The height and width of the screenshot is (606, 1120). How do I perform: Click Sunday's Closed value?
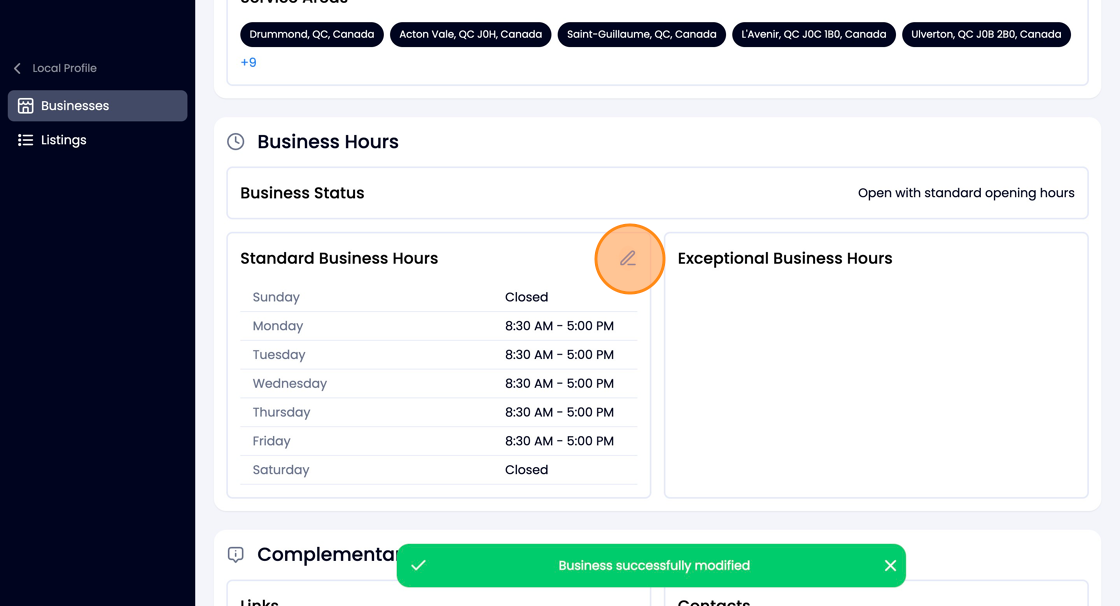pyautogui.click(x=526, y=297)
